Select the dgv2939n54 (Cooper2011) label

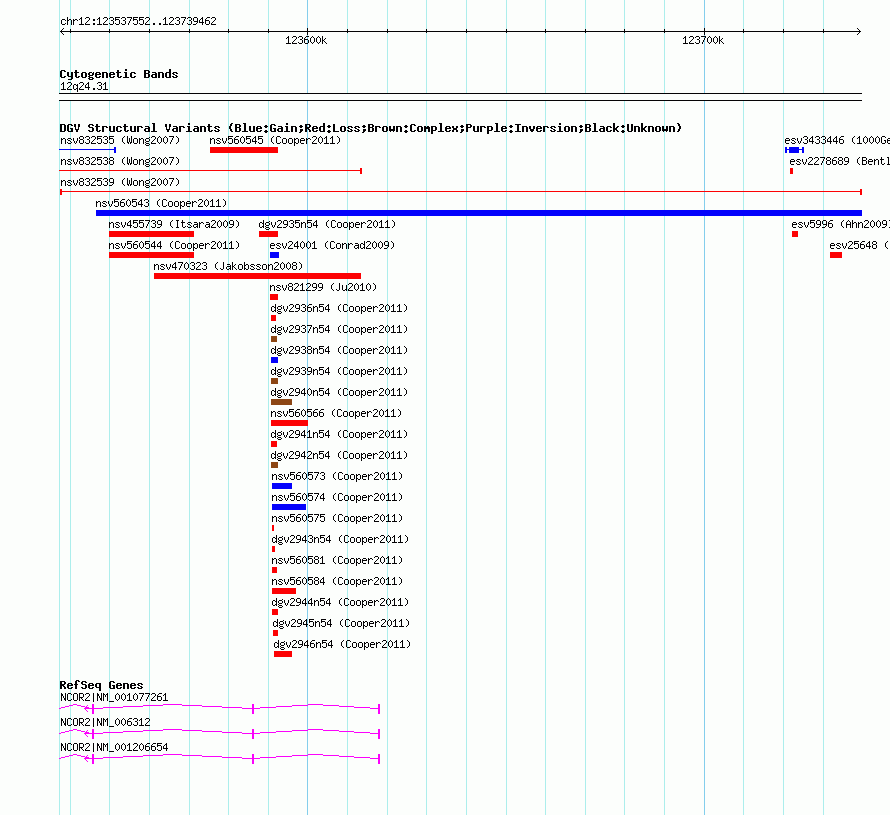[x=339, y=371]
